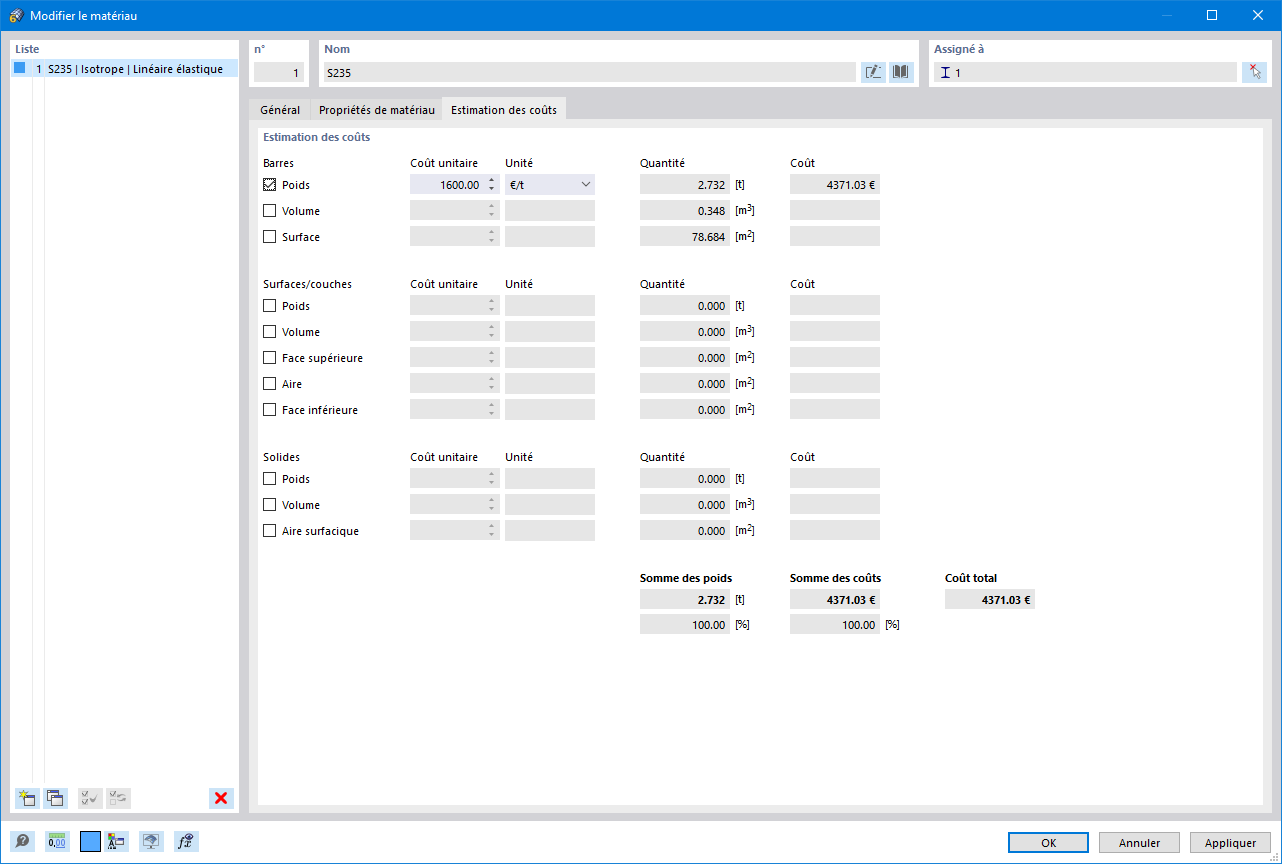
Task: Click the Barres Volume quantity 0.348
Action: click(x=685, y=211)
